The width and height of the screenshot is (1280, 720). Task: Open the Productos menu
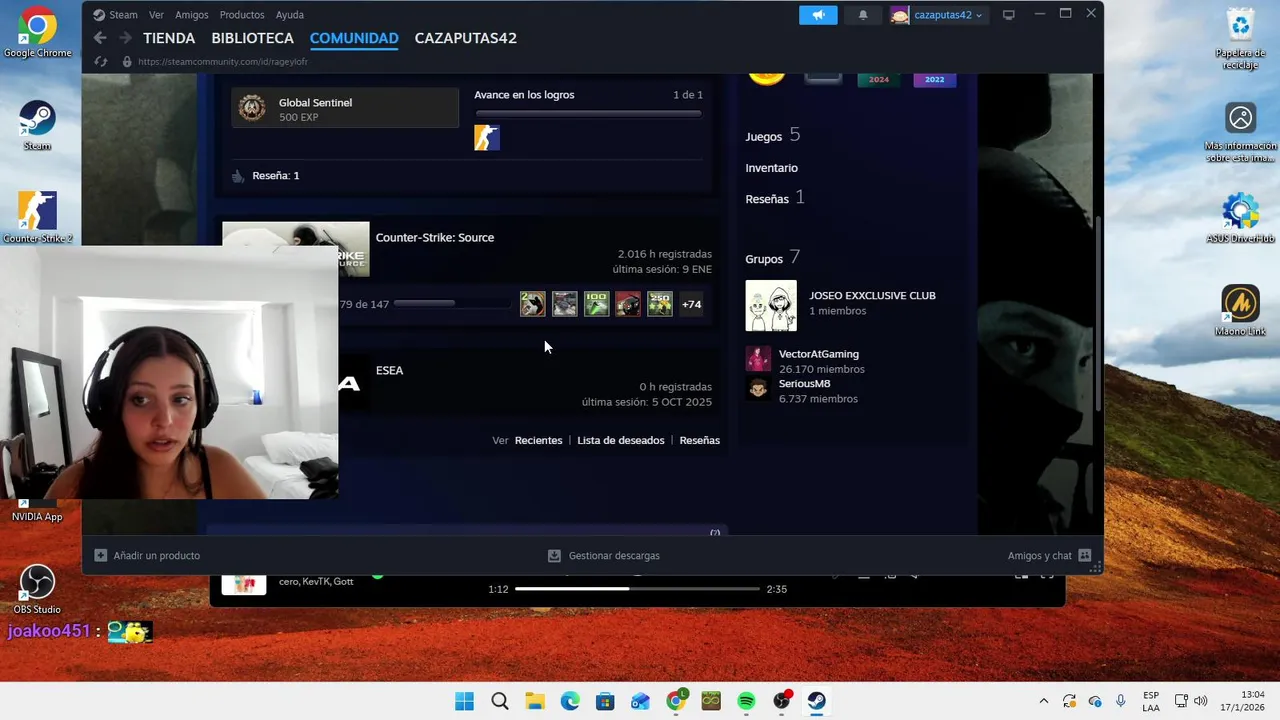242,15
